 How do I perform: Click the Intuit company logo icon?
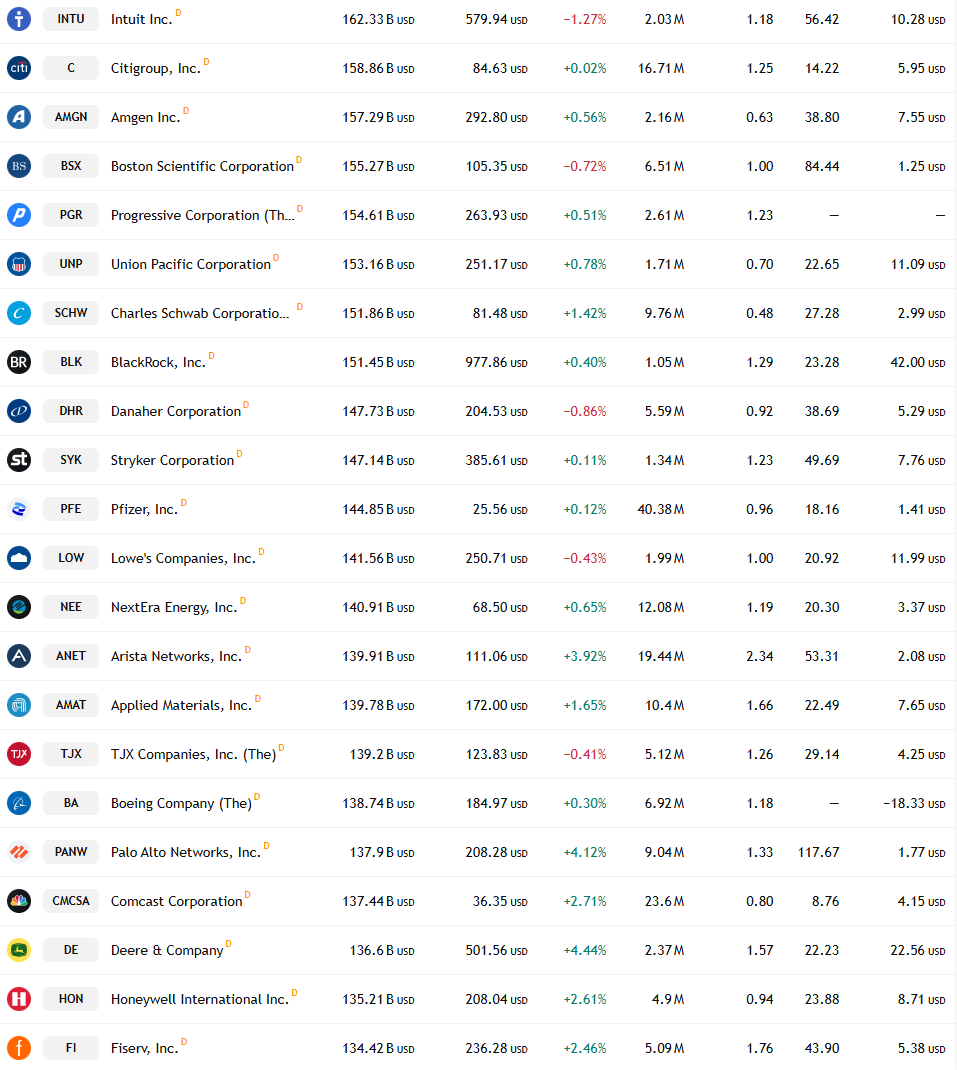19,19
